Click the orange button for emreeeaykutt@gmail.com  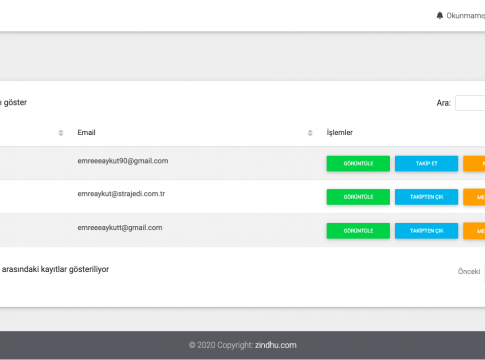474,231
